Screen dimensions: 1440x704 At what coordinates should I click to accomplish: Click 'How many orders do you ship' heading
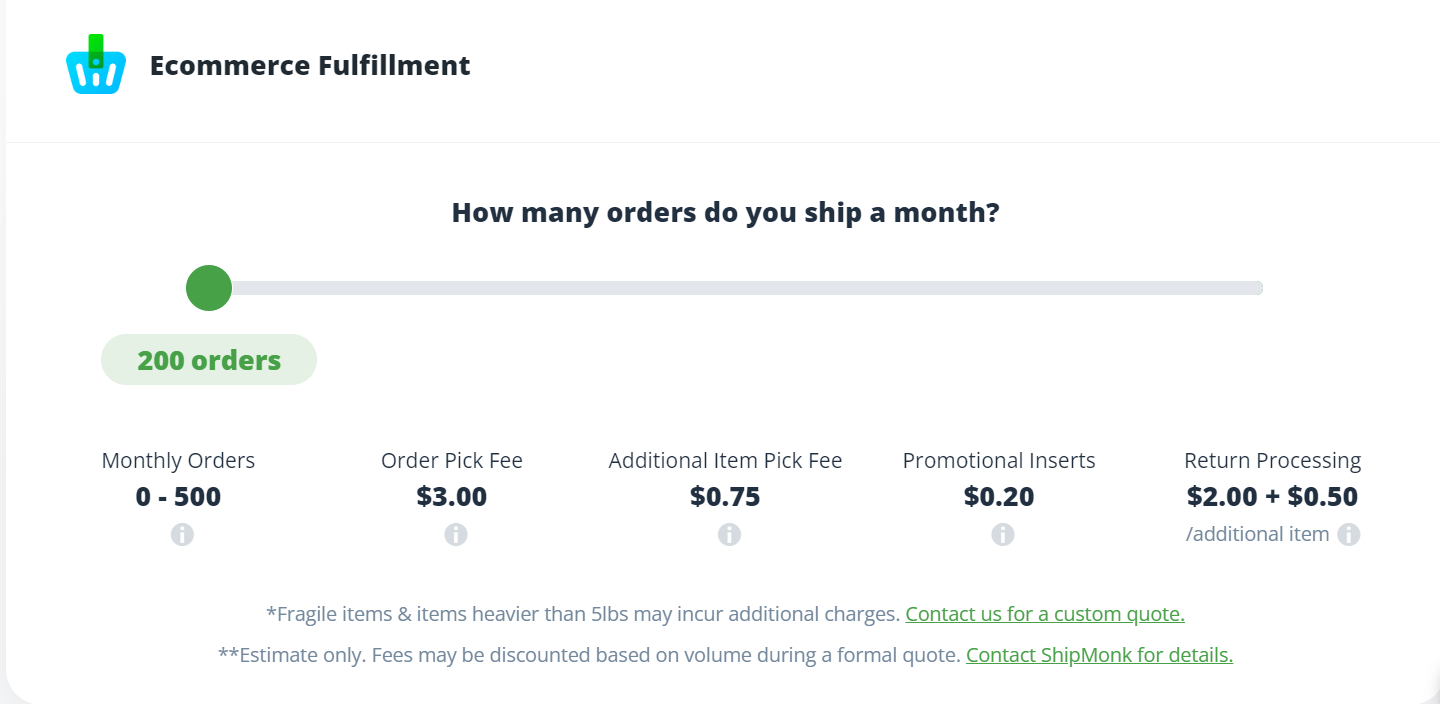click(x=725, y=213)
